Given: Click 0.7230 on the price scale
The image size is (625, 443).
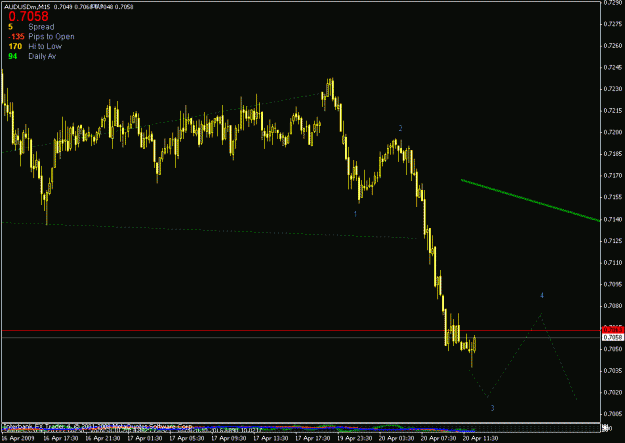Looking at the screenshot, I should click(x=613, y=89).
